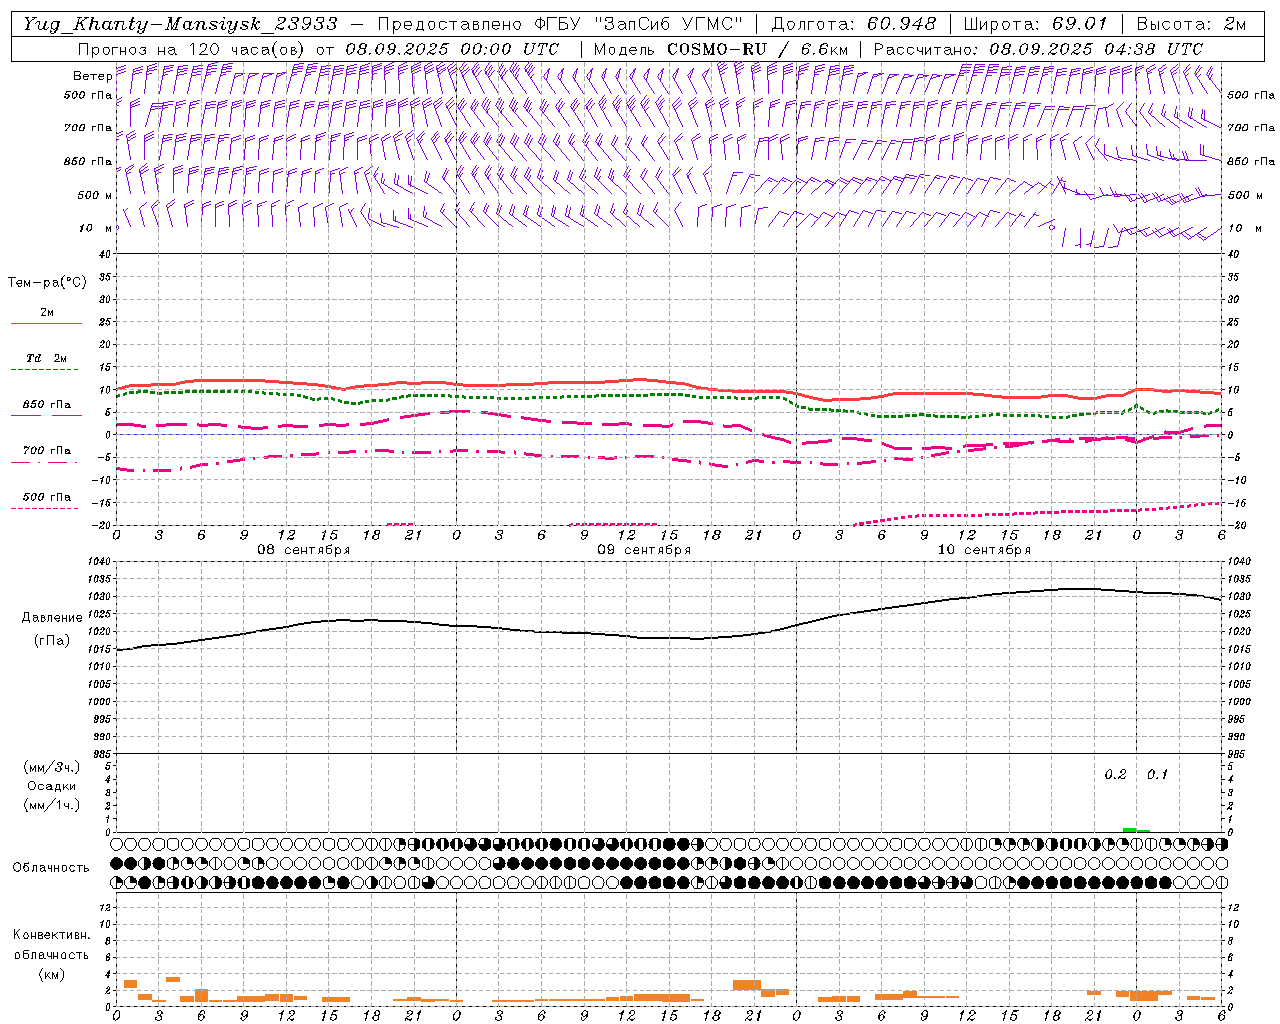Click the (гПа) unit under Давление

pos(50,641)
